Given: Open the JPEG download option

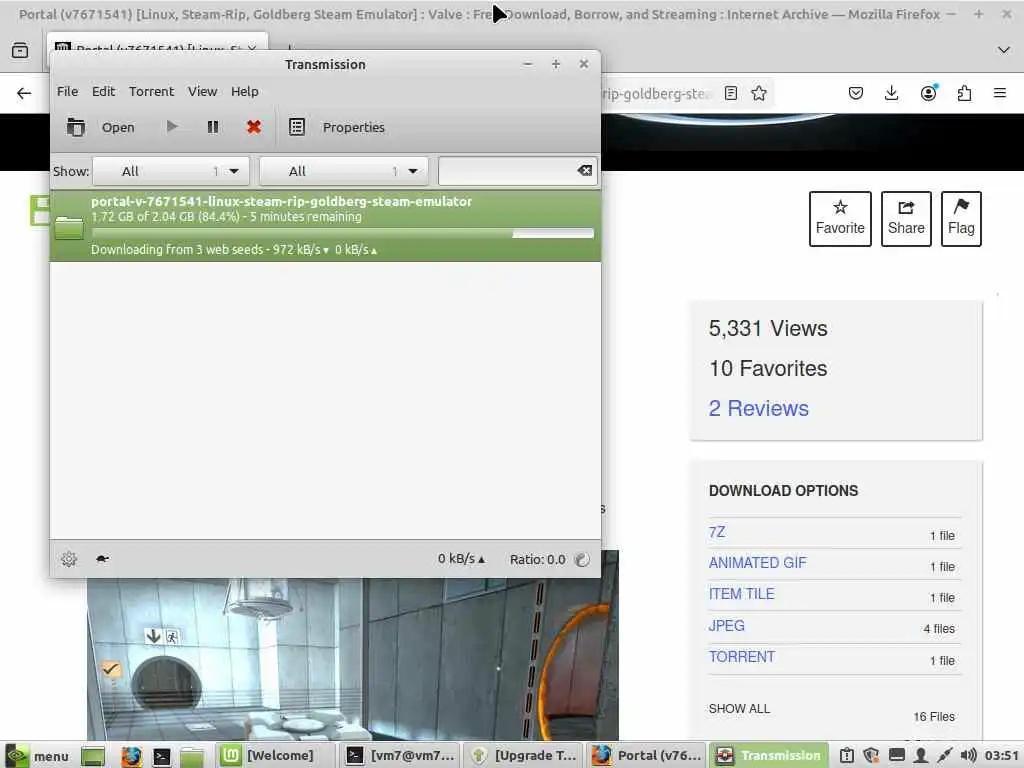Looking at the screenshot, I should [726, 626].
